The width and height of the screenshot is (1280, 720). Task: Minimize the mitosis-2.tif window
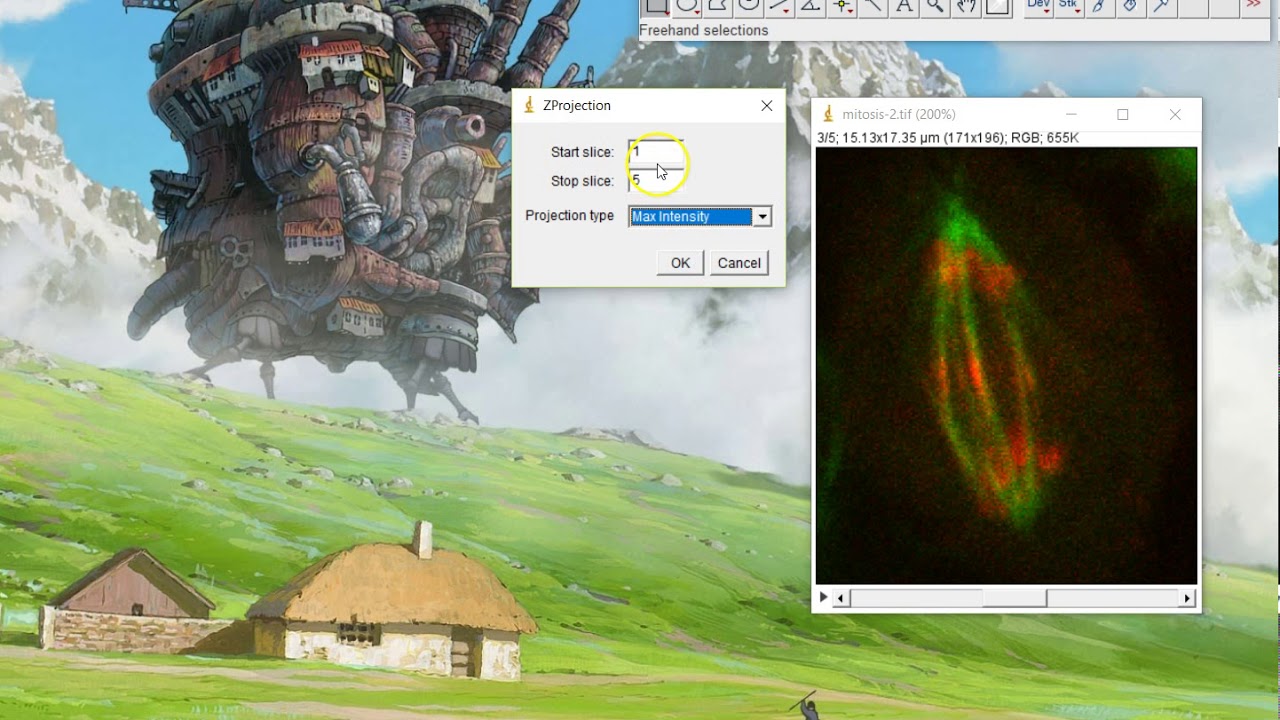coord(1072,115)
